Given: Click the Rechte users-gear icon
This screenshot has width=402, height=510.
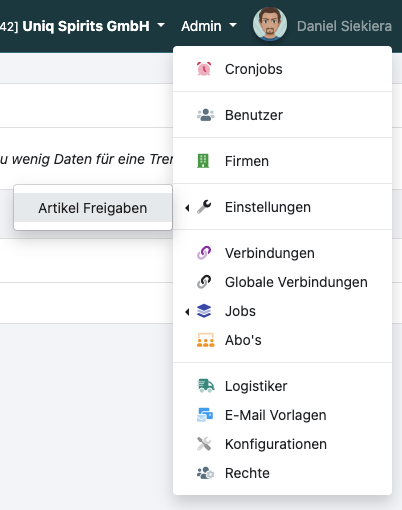Looking at the screenshot, I should point(205,473).
